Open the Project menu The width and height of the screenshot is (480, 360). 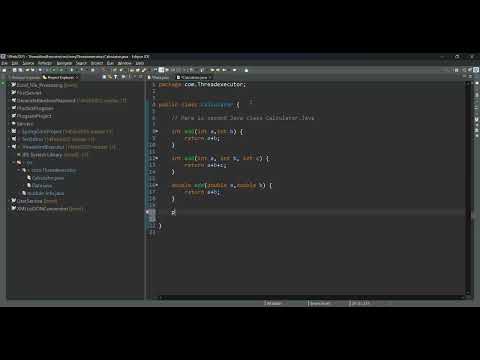tap(97, 63)
